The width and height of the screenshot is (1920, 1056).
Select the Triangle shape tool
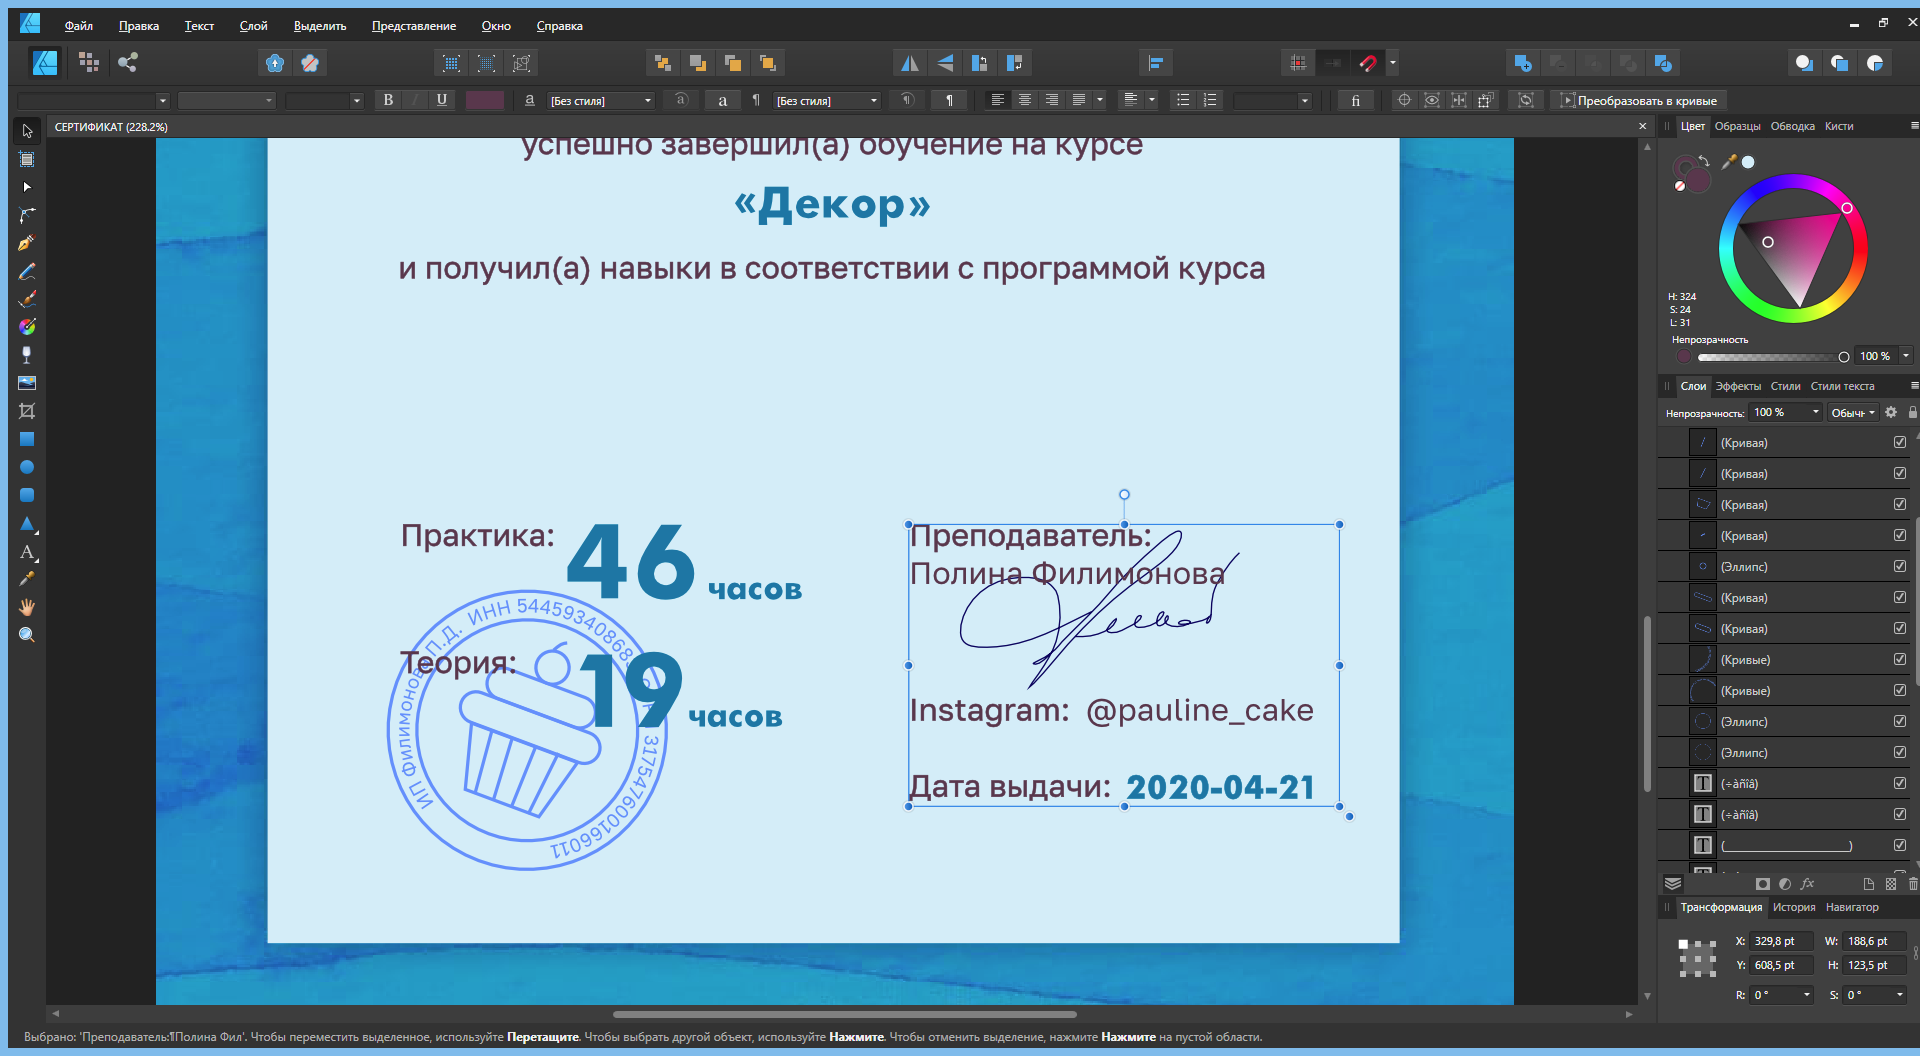pos(27,523)
